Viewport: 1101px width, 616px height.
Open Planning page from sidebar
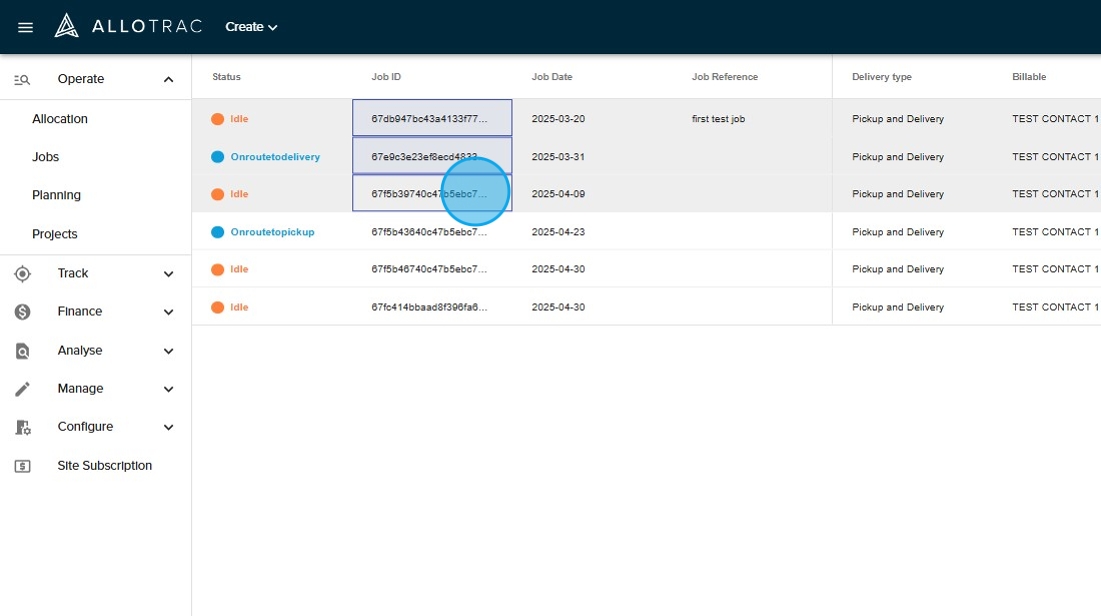[56, 195]
